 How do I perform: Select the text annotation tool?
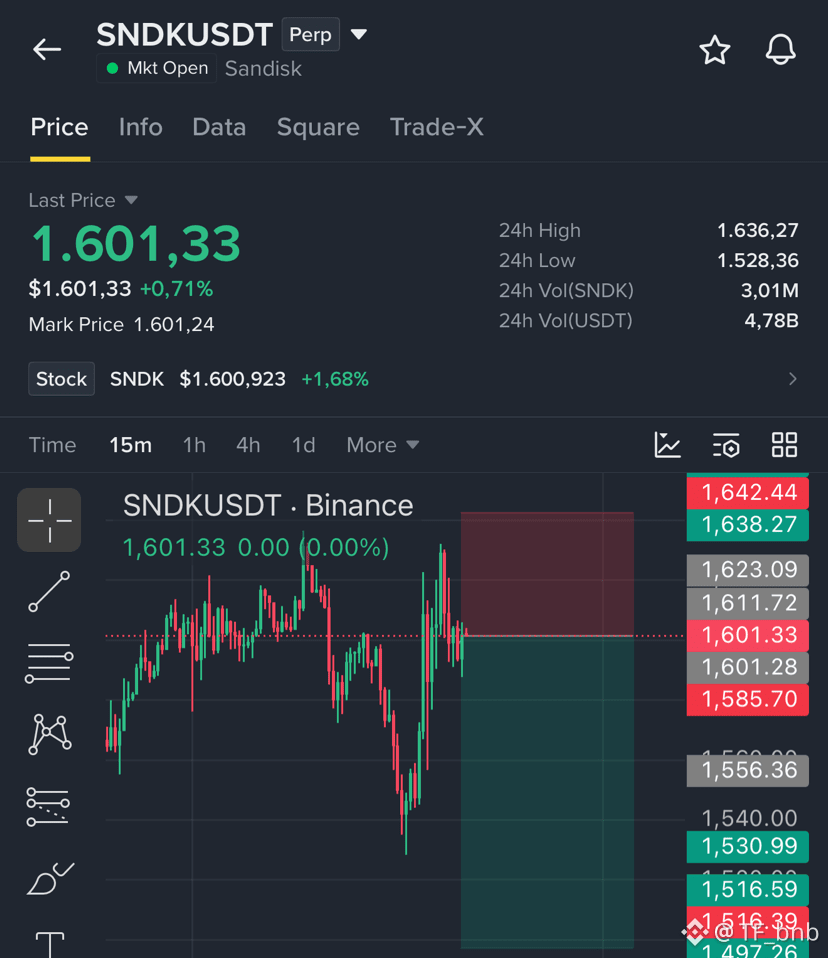[49, 945]
